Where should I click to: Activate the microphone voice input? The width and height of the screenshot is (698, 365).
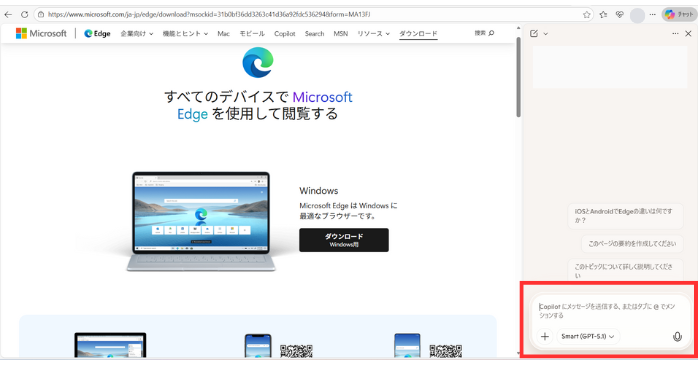pos(677,337)
